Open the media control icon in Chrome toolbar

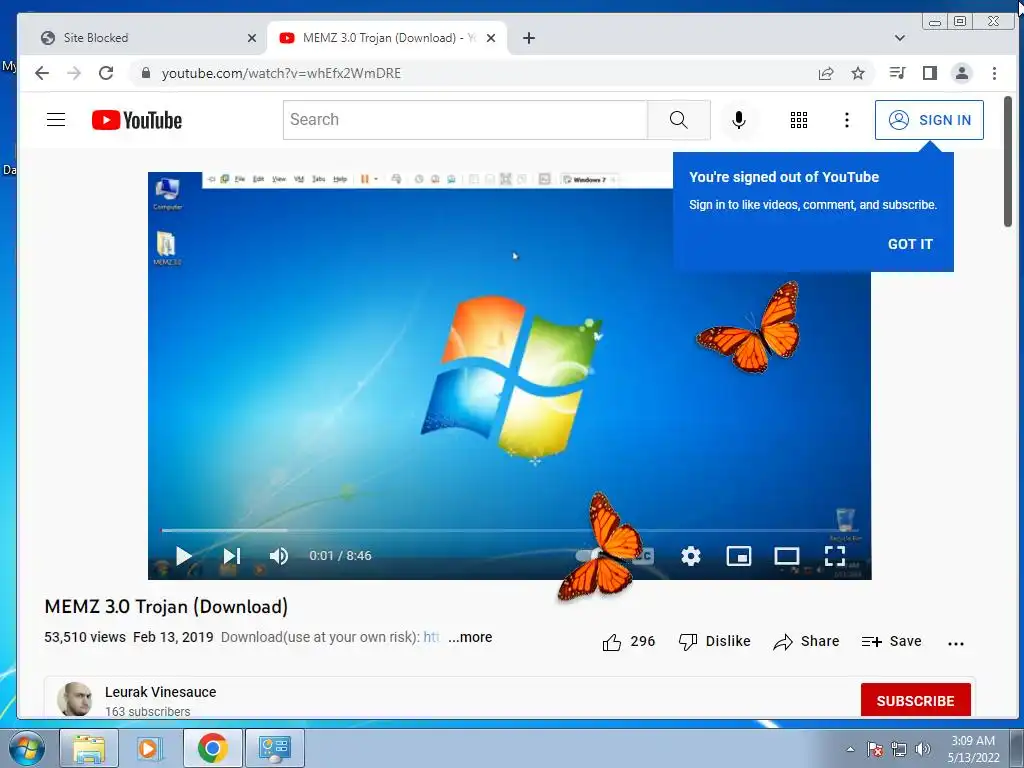point(898,73)
